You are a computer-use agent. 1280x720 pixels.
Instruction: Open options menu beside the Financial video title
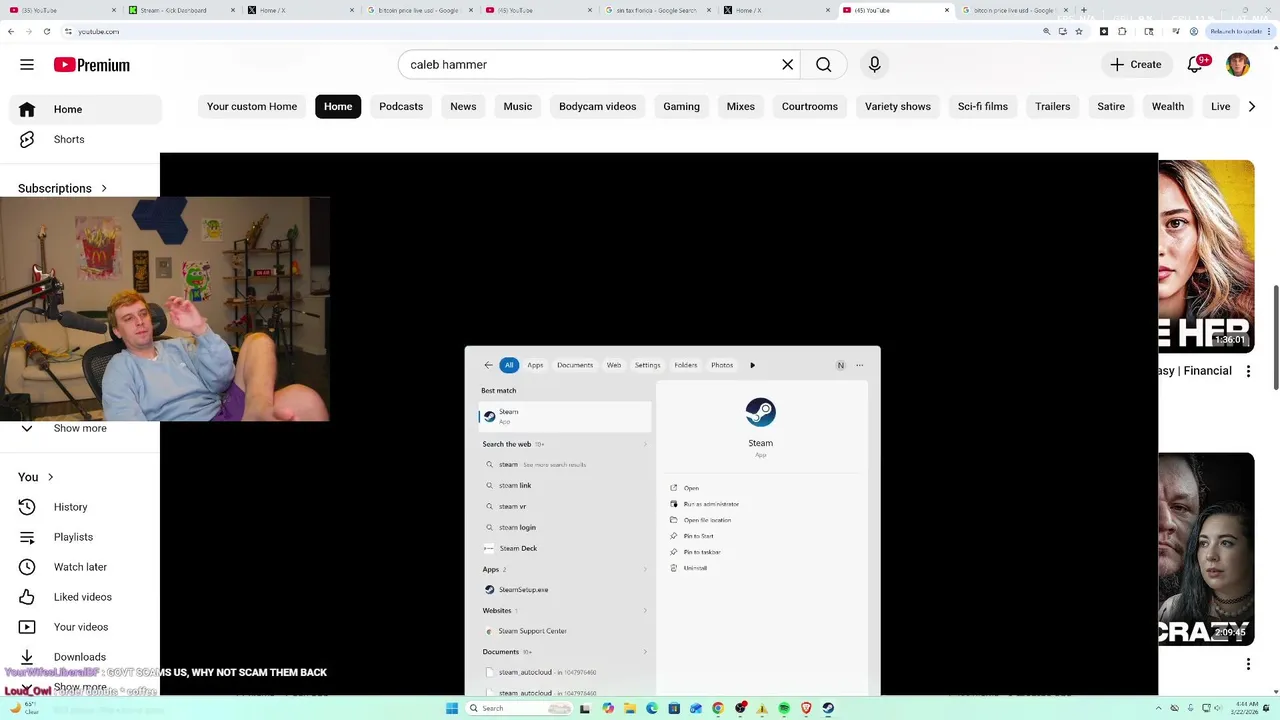[1248, 371]
